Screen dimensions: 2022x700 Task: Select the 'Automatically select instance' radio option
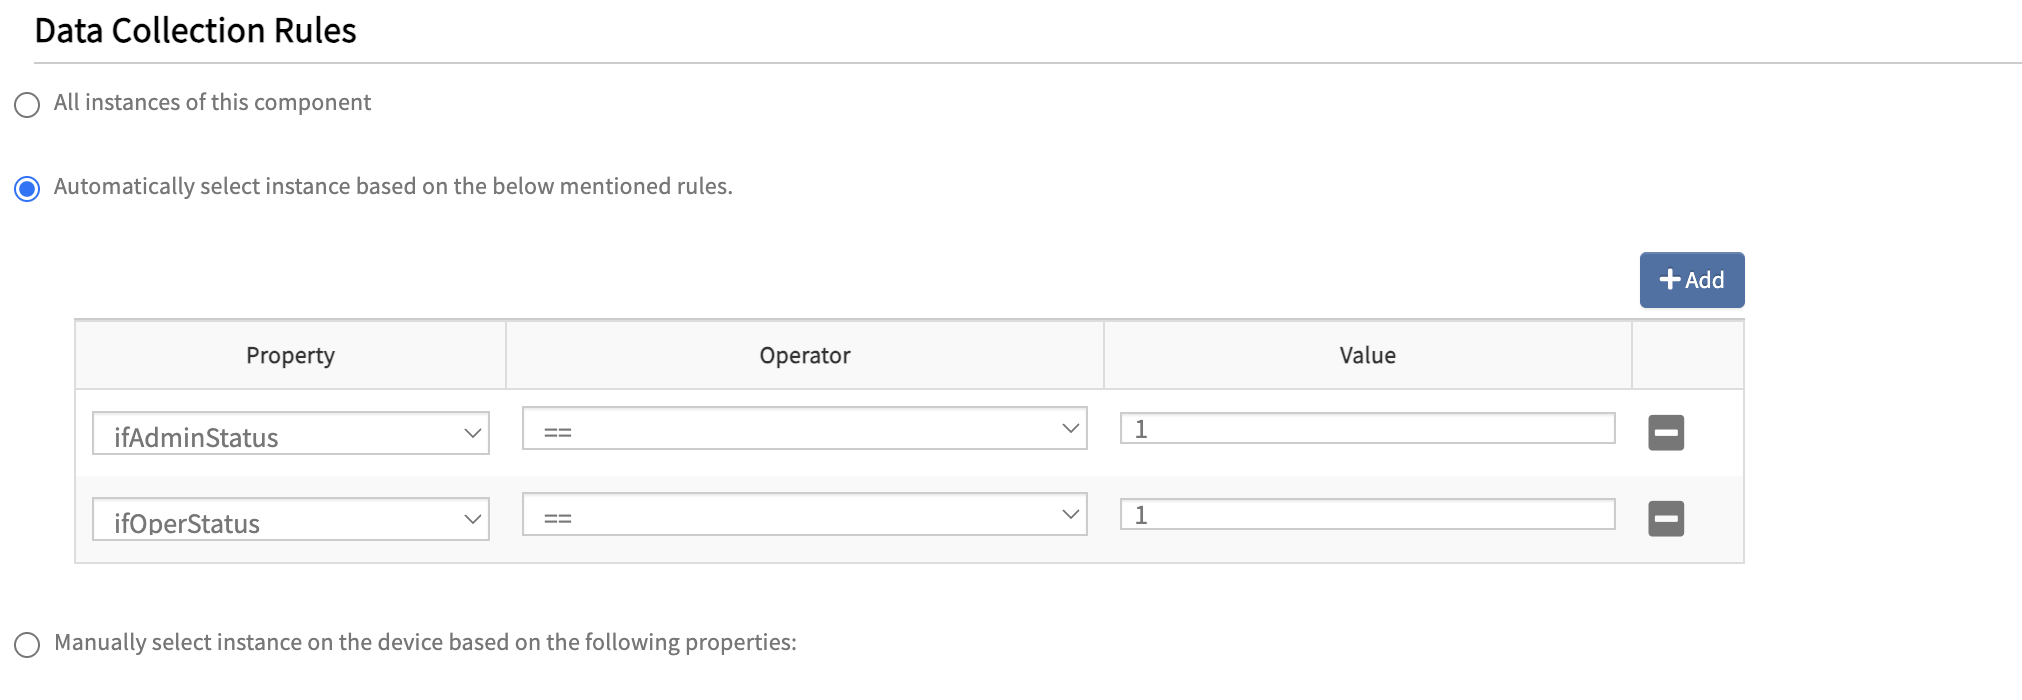click(27, 189)
